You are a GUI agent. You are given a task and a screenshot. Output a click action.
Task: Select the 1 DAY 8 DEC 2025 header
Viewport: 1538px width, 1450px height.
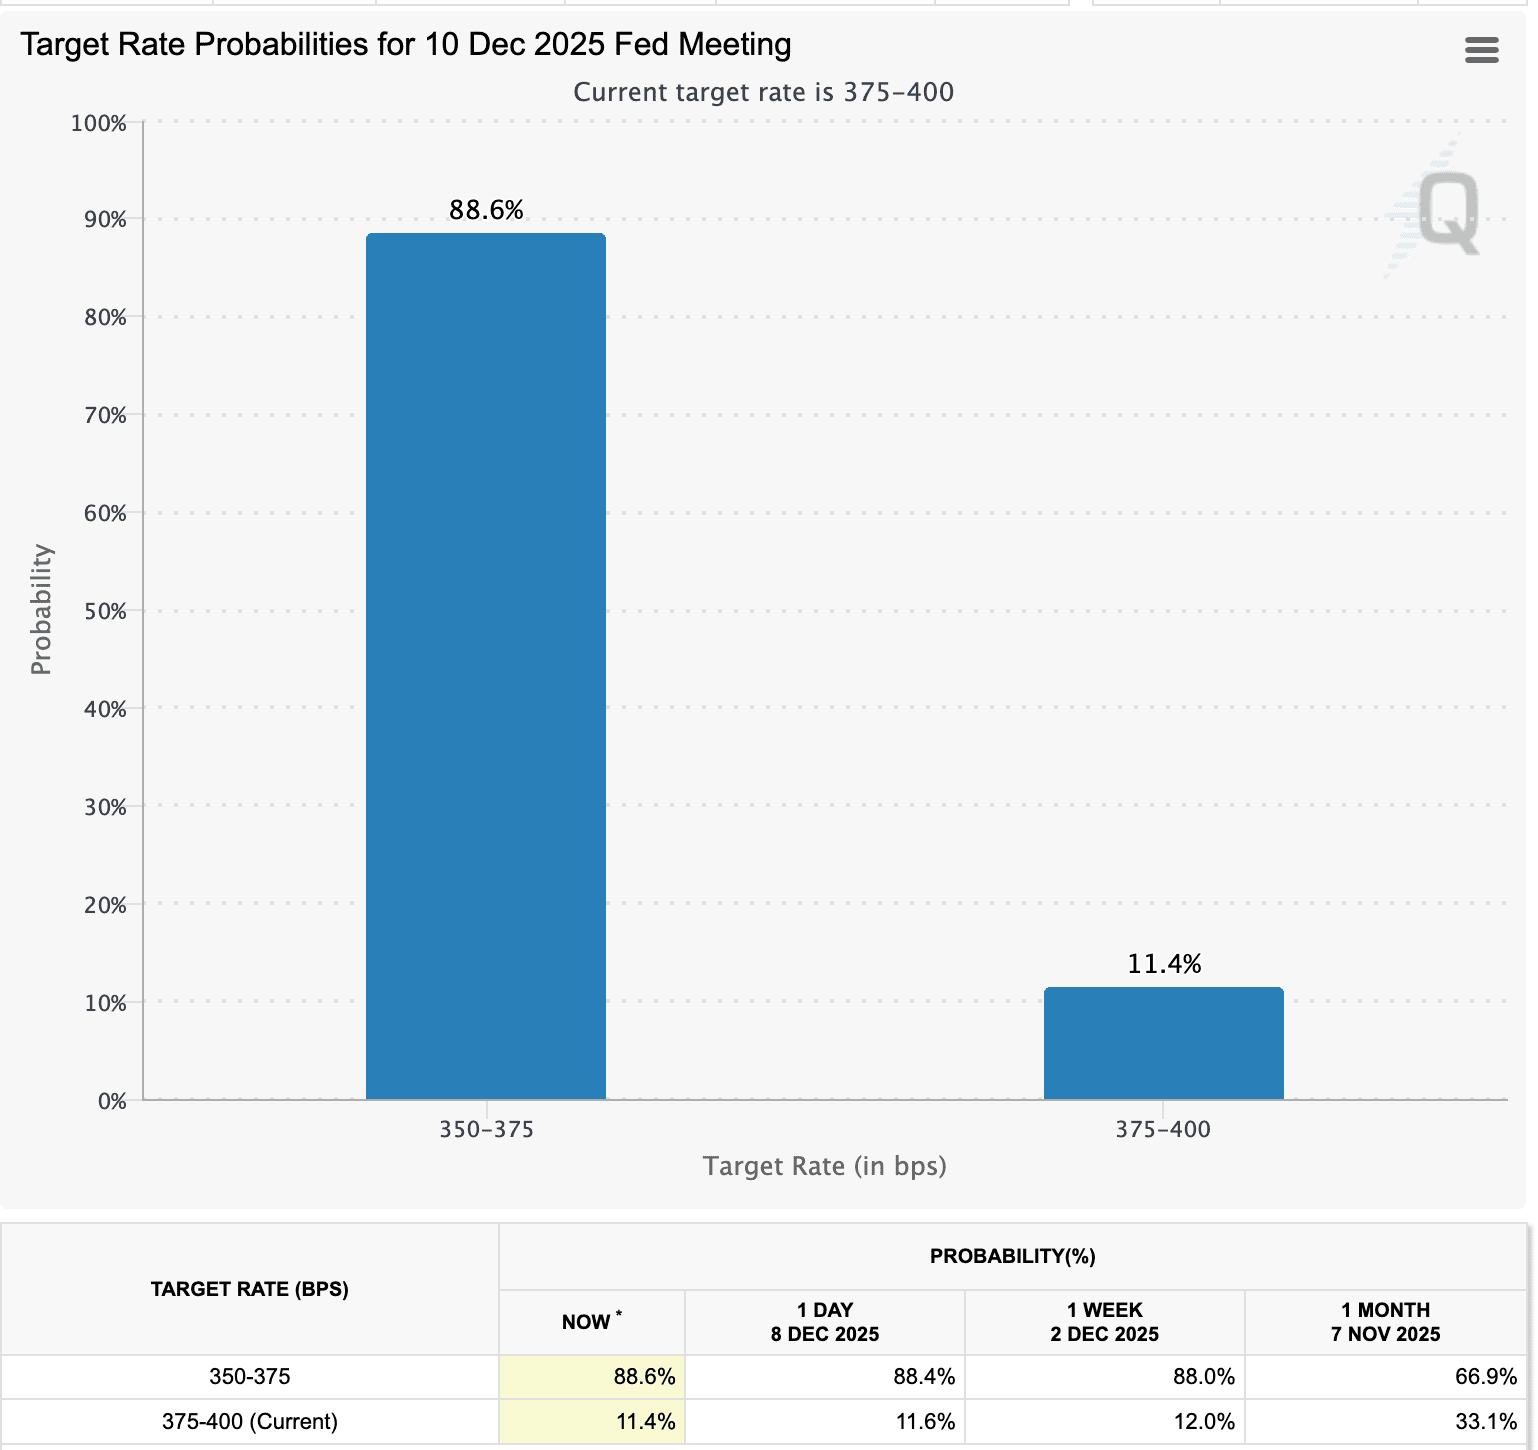click(825, 1322)
